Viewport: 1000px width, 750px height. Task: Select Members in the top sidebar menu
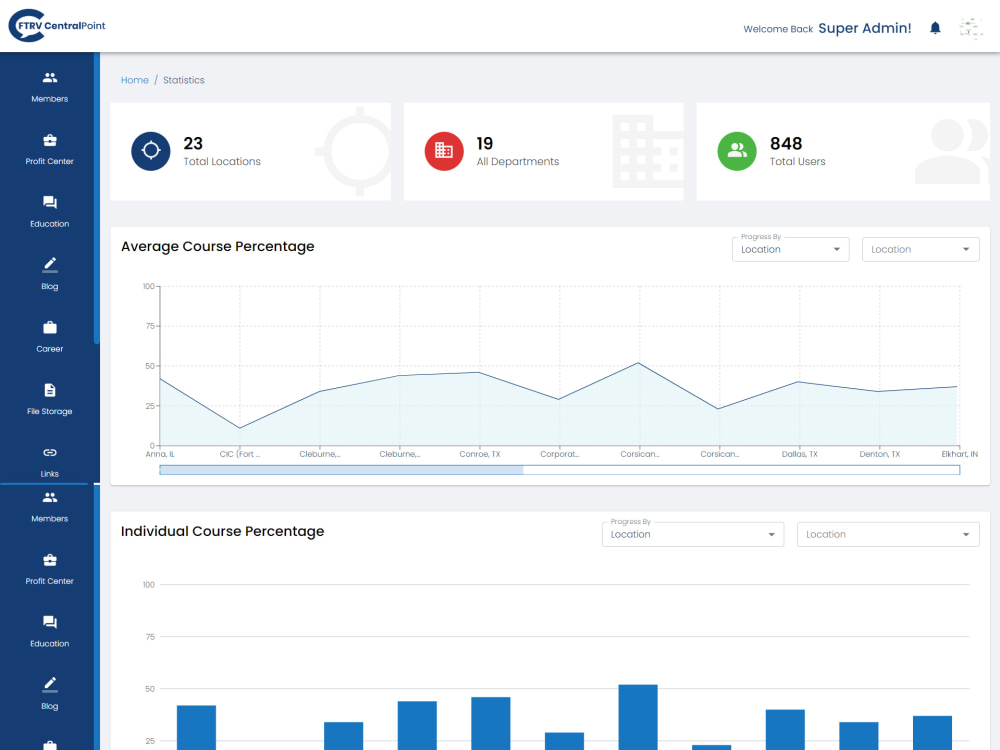pos(50,87)
